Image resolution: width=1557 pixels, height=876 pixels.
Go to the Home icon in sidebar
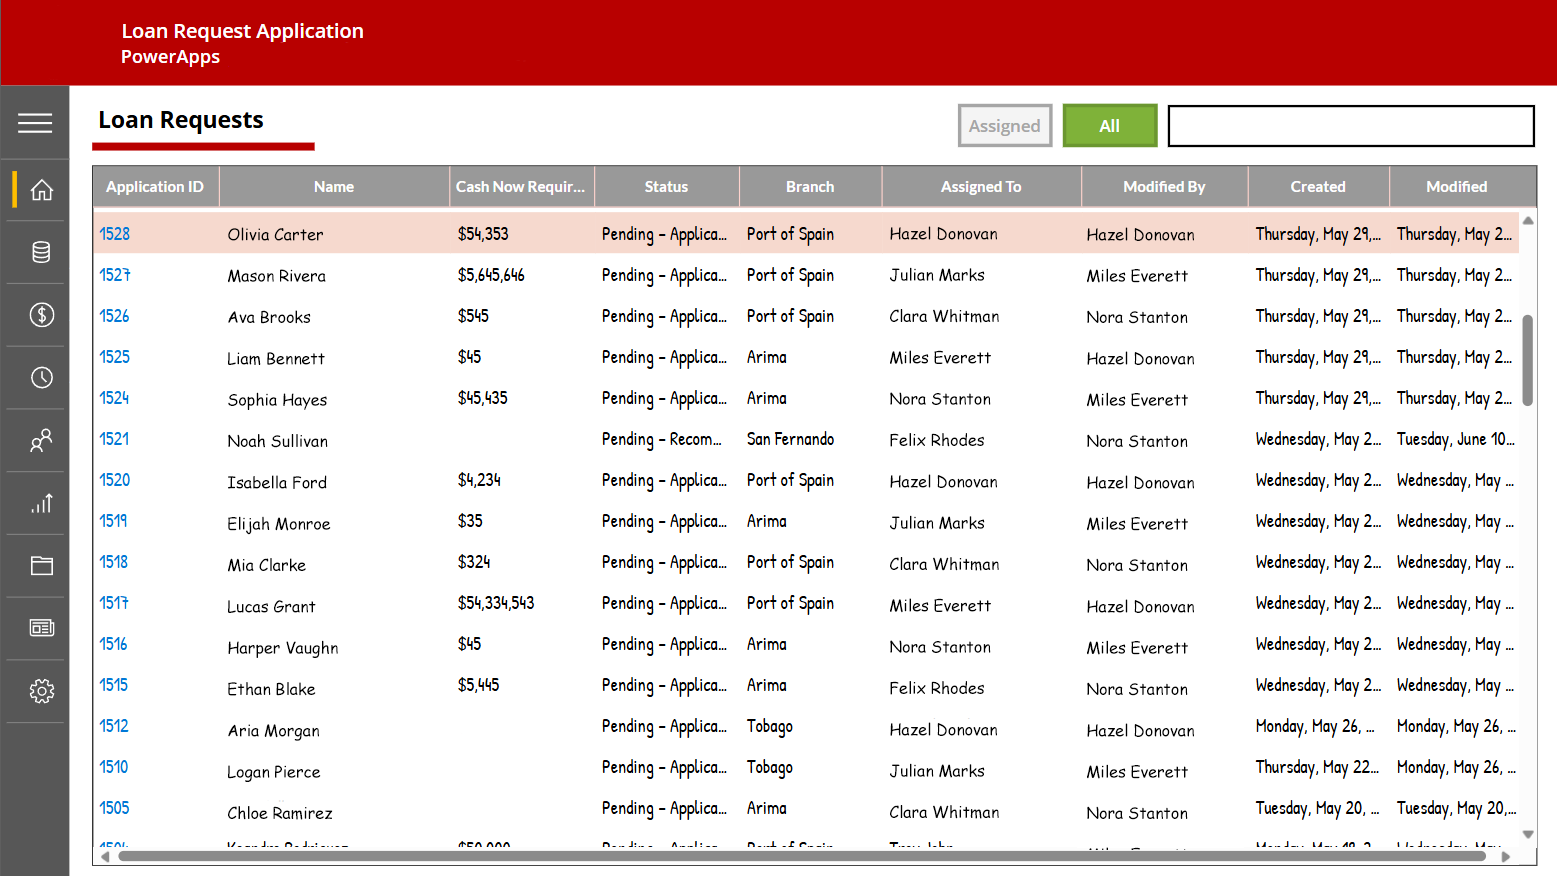(41, 190)
